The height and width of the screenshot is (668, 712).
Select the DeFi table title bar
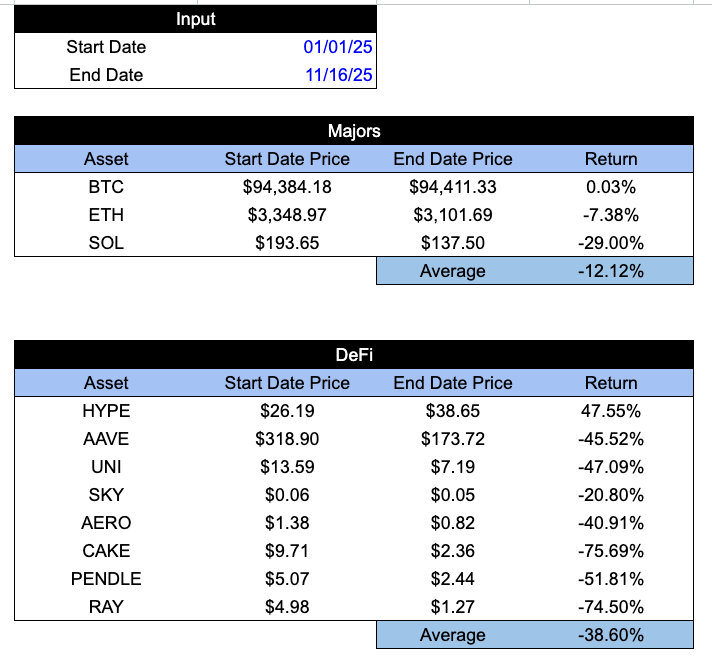(354, 355)
